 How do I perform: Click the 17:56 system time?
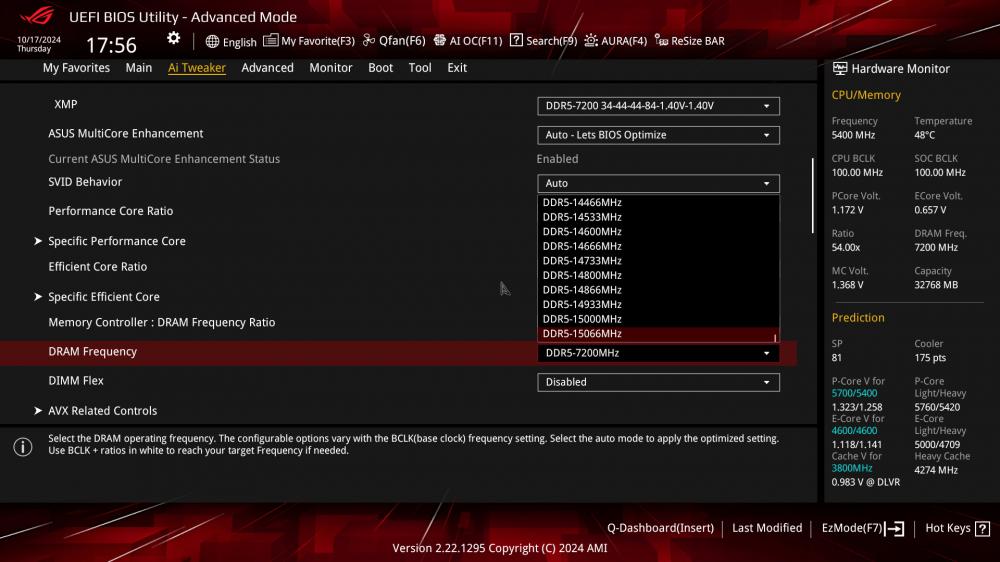(111, 45)
